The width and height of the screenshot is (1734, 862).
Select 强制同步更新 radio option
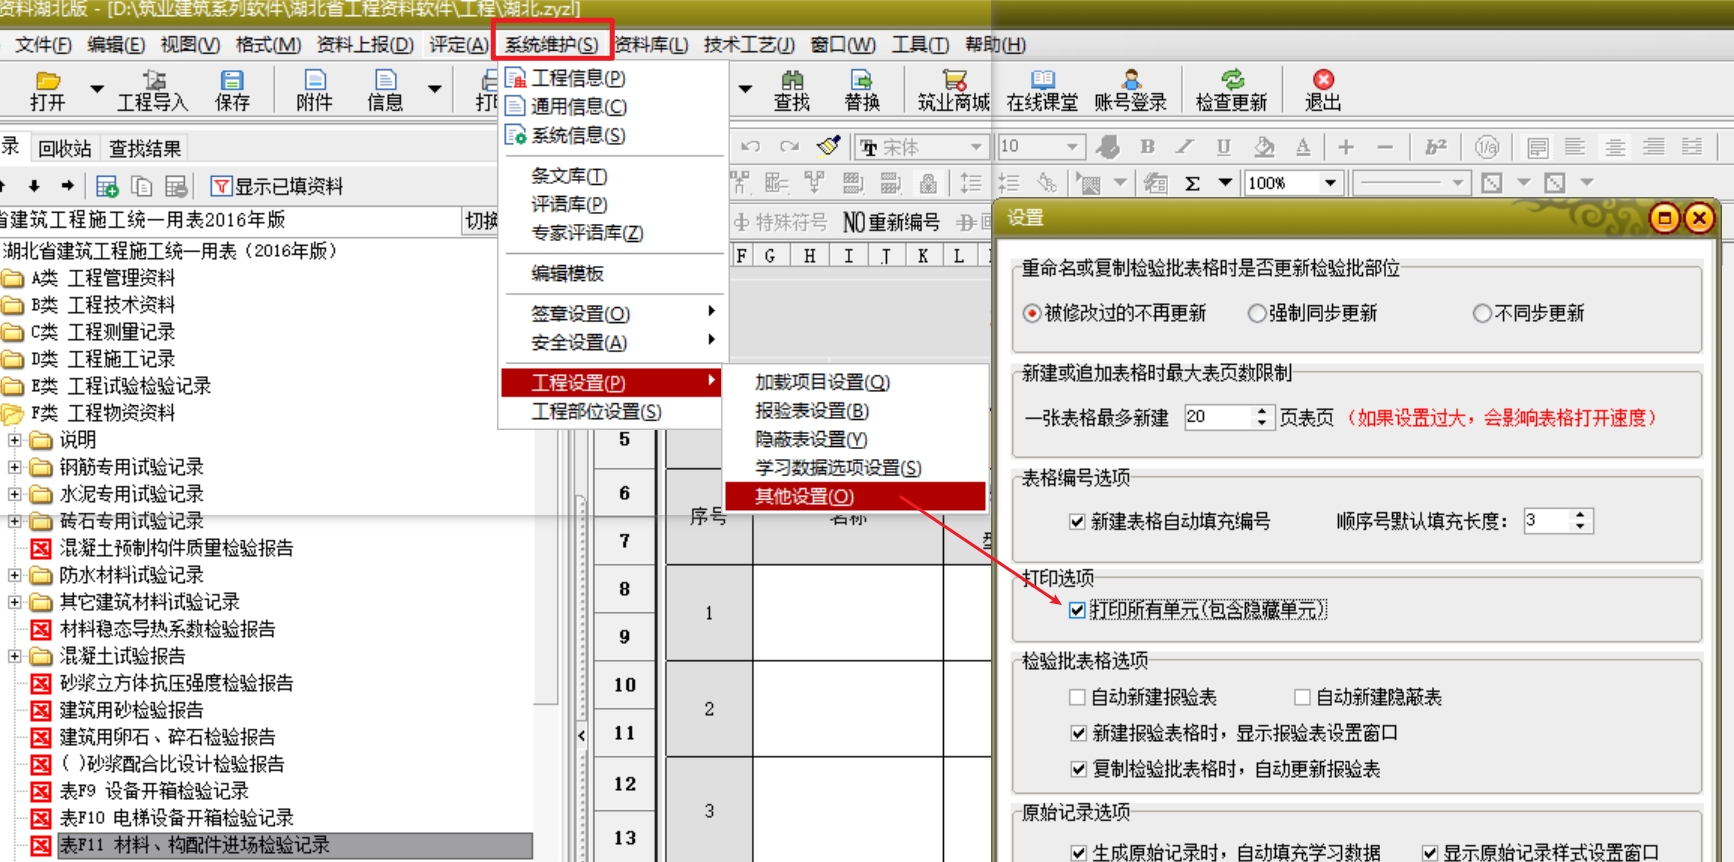point(1256,313)
